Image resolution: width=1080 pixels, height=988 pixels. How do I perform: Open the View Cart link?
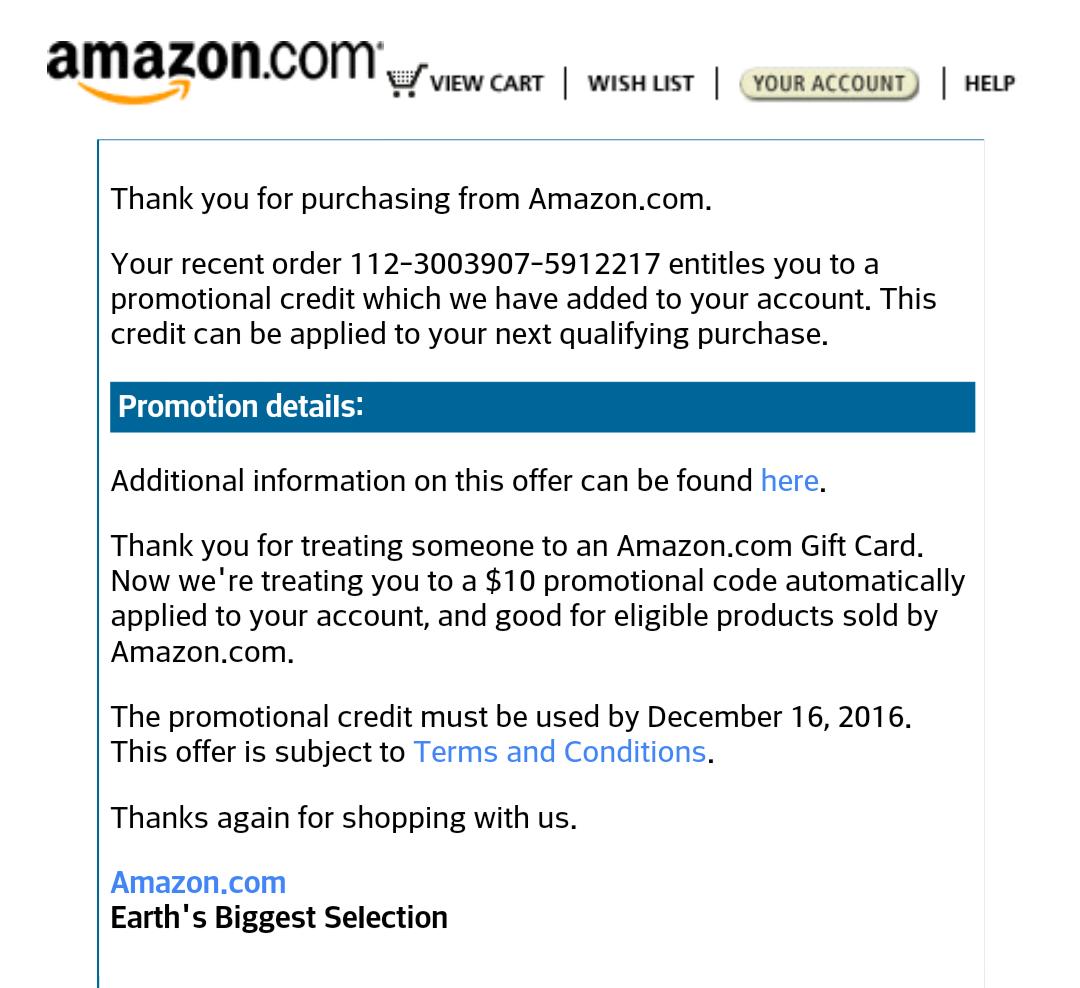point(487,83)
